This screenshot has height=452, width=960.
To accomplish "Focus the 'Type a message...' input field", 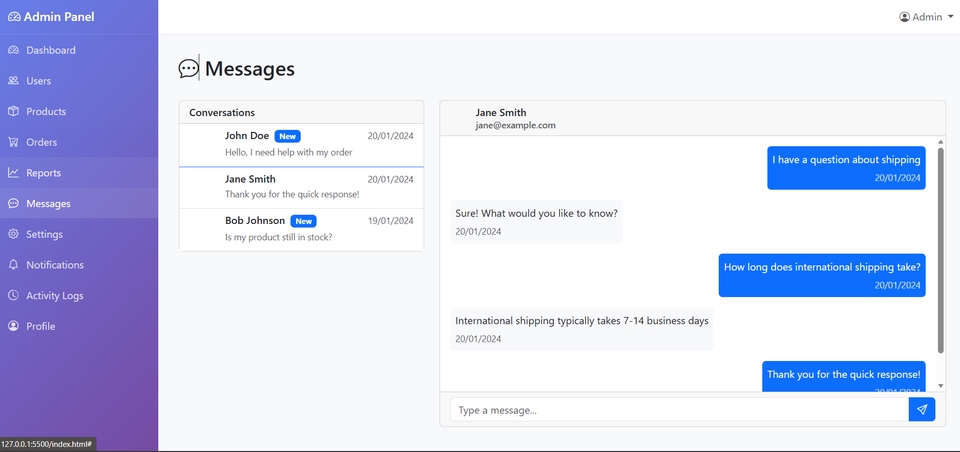I will coord(678,409).
